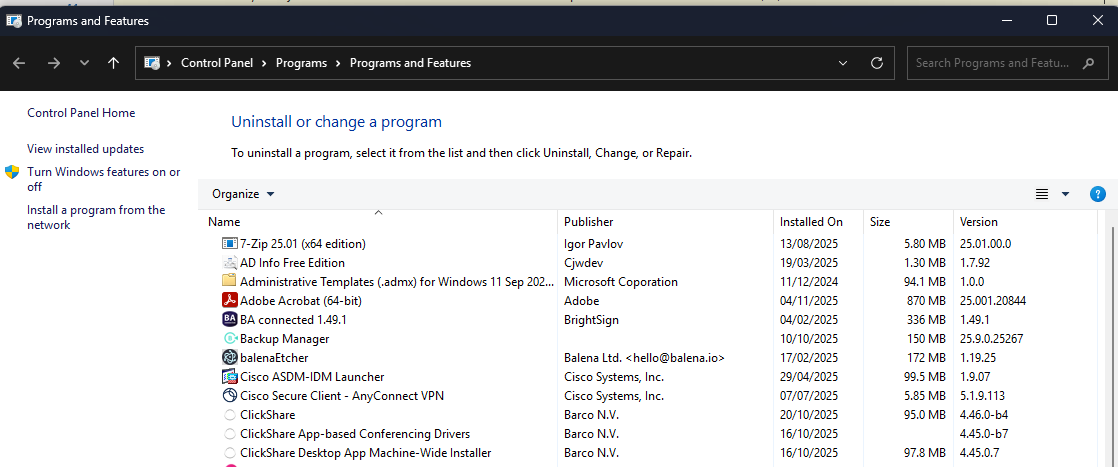Click the Backup Manager icon
This screenshot has width=1118, height=467.
click(229, 339)
